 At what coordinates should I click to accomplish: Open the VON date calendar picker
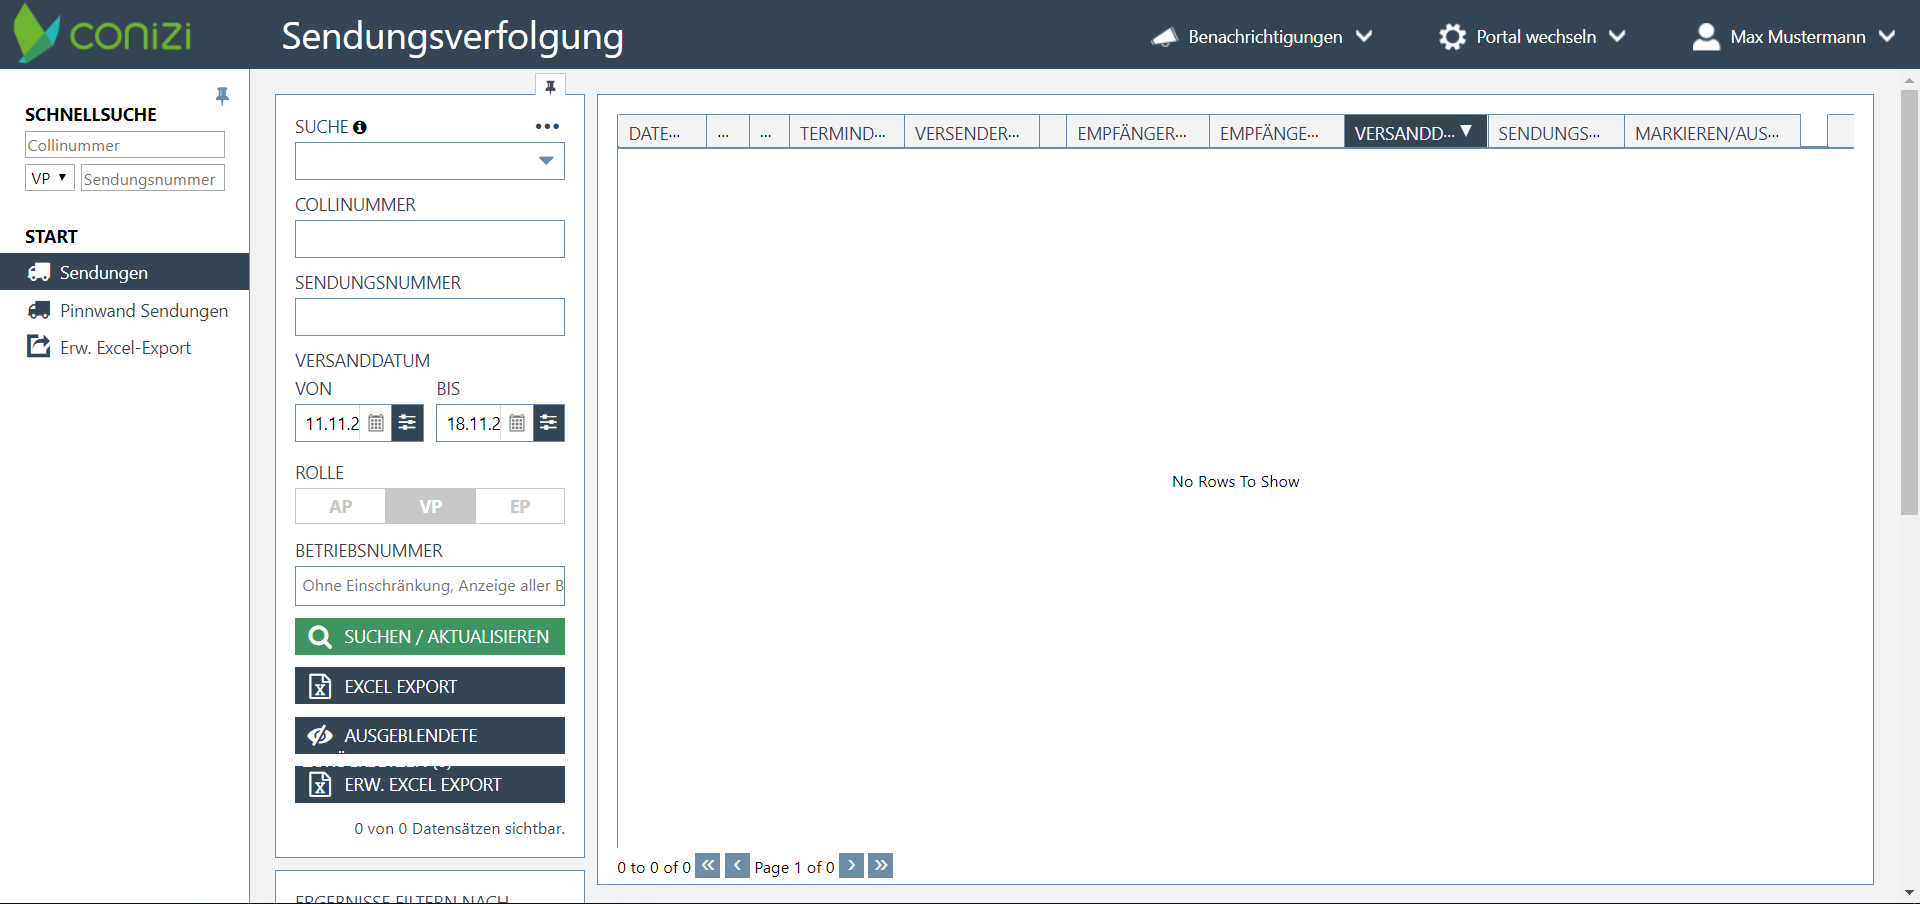click(376, 423)
